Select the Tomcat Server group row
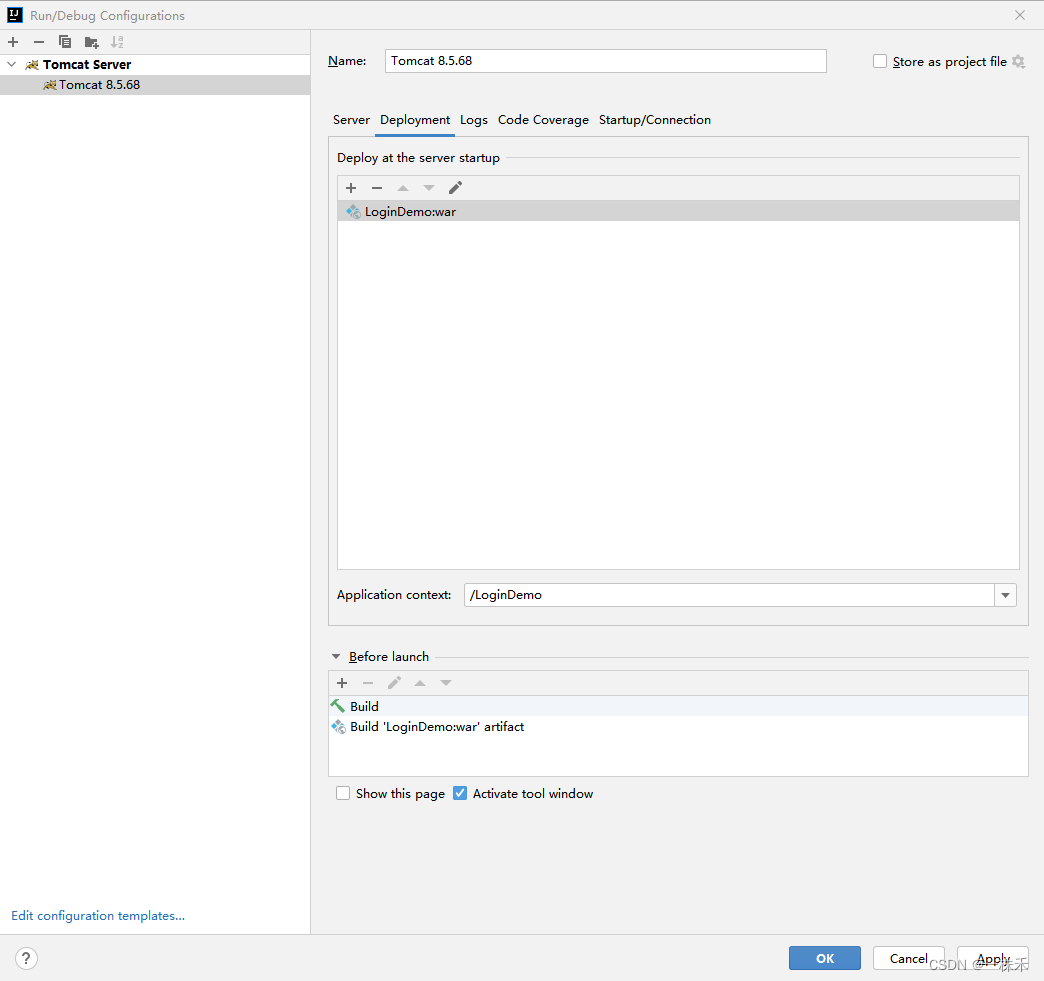Image resolution: width=1044 pixels, height=981 pixels. [x=155, y=65]
